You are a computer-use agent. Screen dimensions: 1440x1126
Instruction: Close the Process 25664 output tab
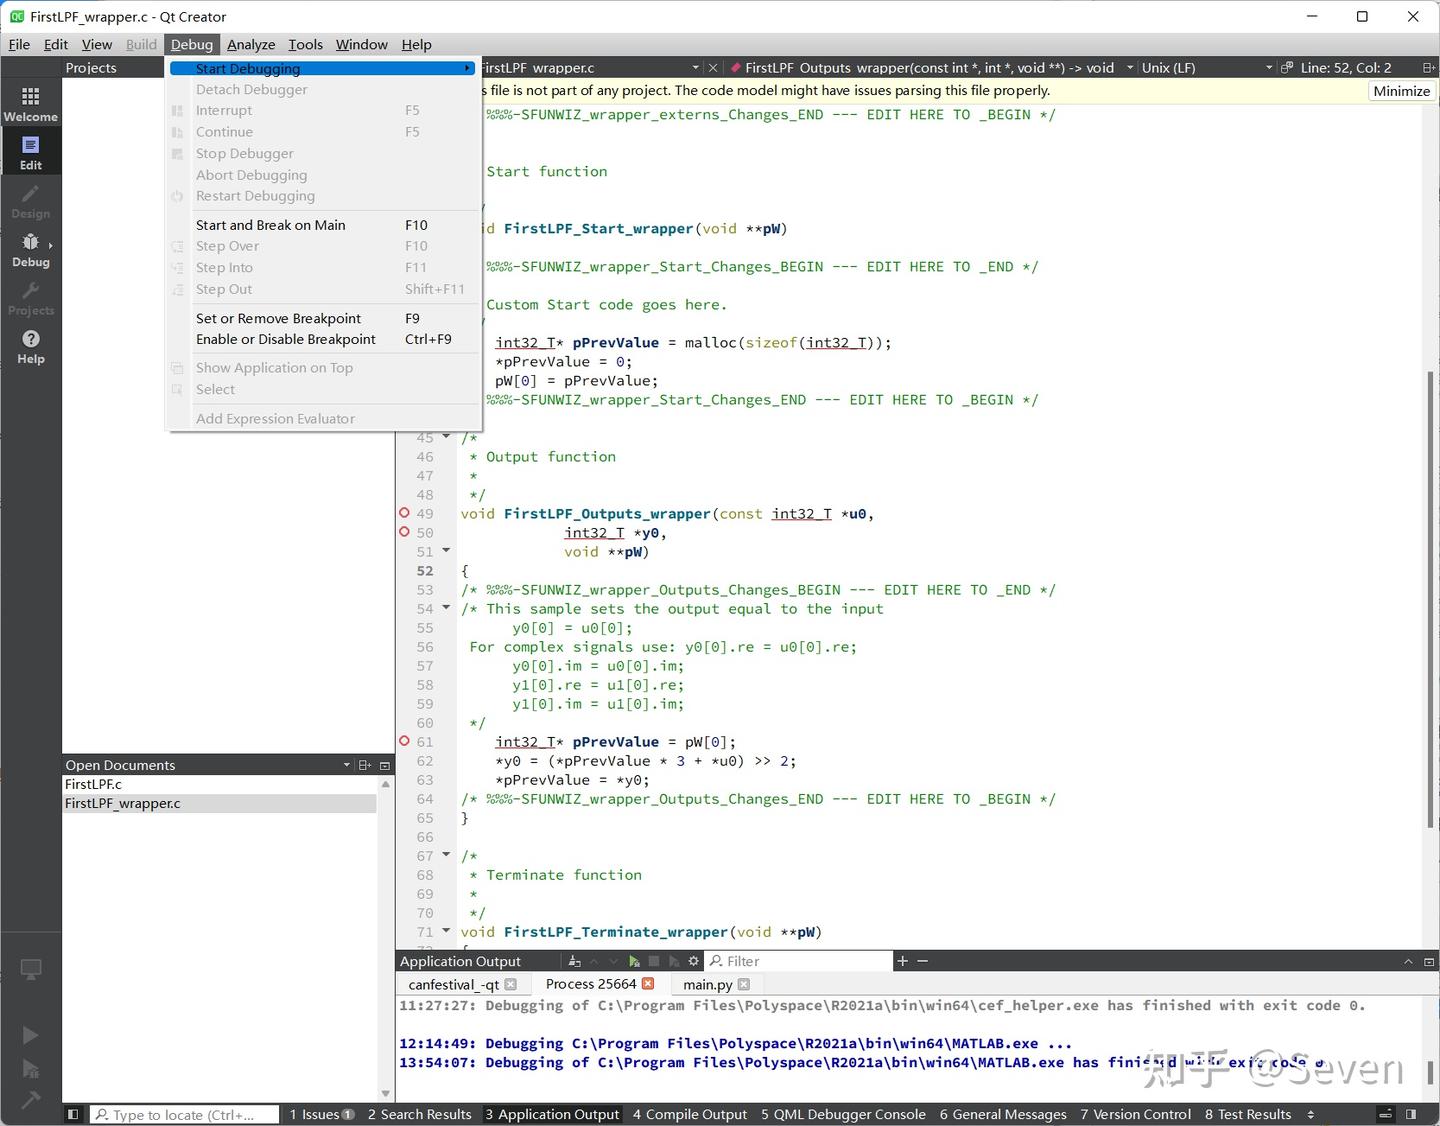(648, 984)
